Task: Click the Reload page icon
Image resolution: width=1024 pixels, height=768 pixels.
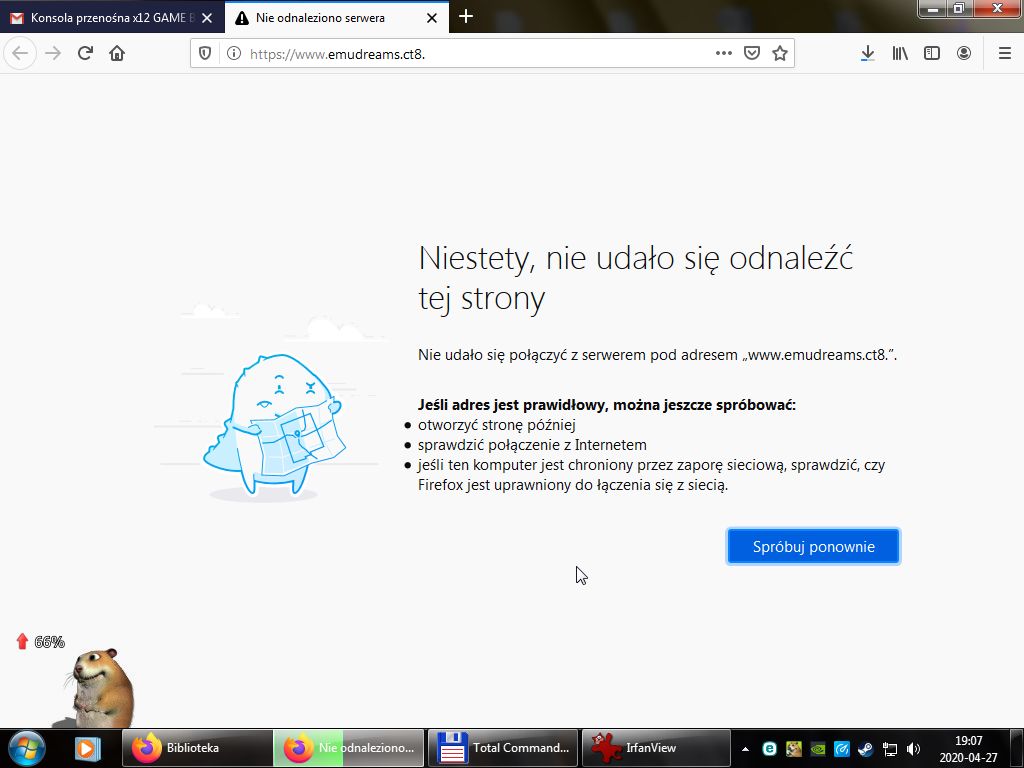Action: [x=85, y=54]
